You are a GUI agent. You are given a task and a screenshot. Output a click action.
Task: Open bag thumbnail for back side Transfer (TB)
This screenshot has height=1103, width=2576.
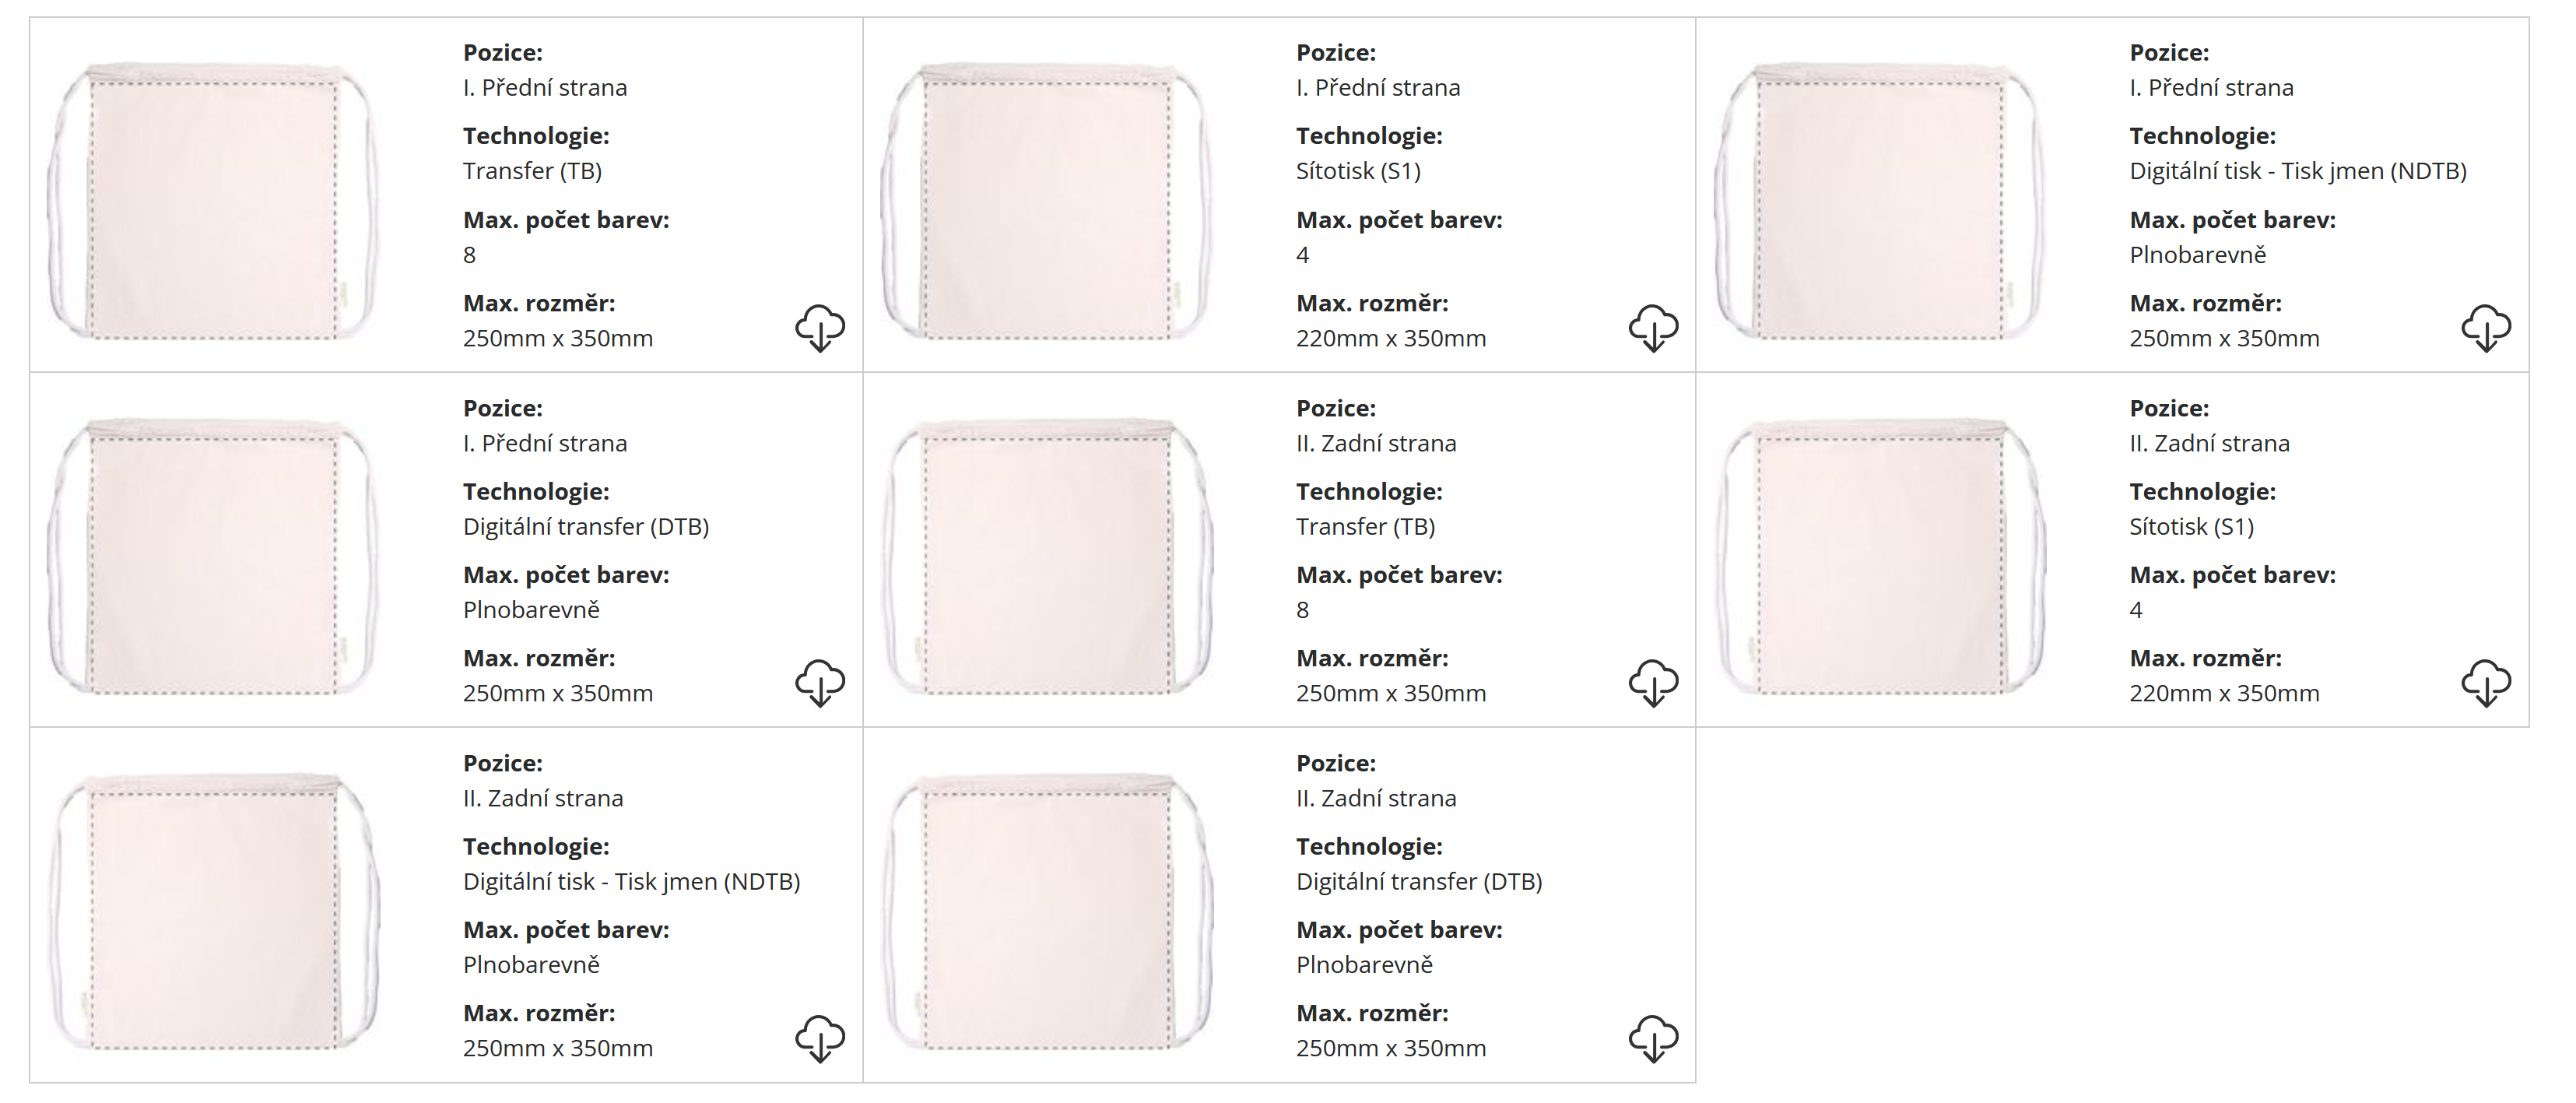tap(1046, 558)
